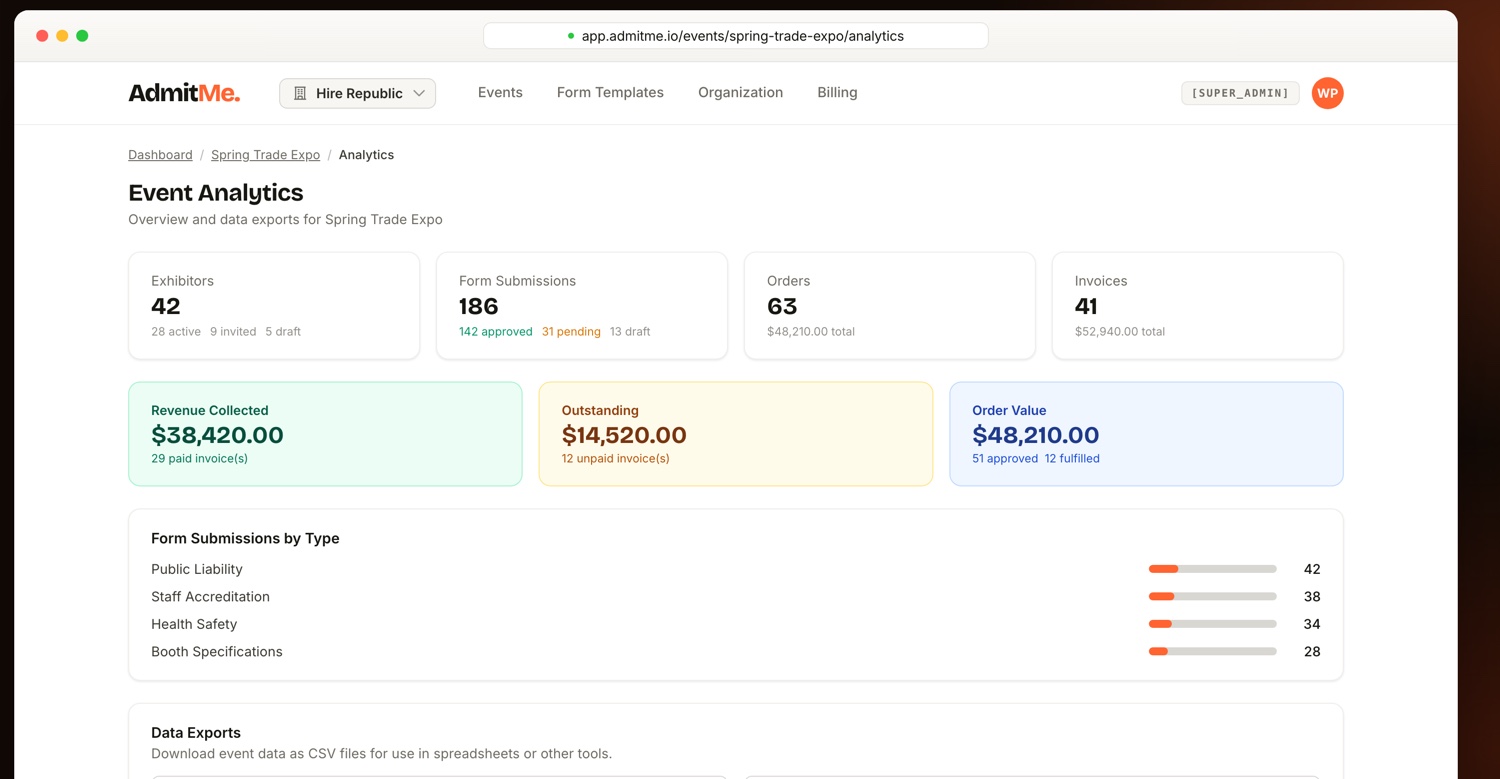Open the Organization nav item
The height and width of the screenshot is (779, 1500).
740,92
